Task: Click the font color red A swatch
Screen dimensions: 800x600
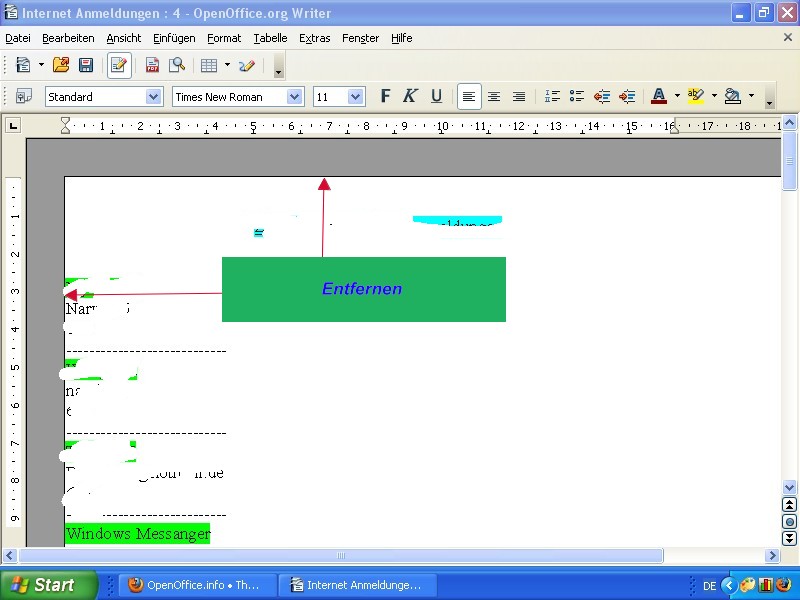Action: [659, 96]
